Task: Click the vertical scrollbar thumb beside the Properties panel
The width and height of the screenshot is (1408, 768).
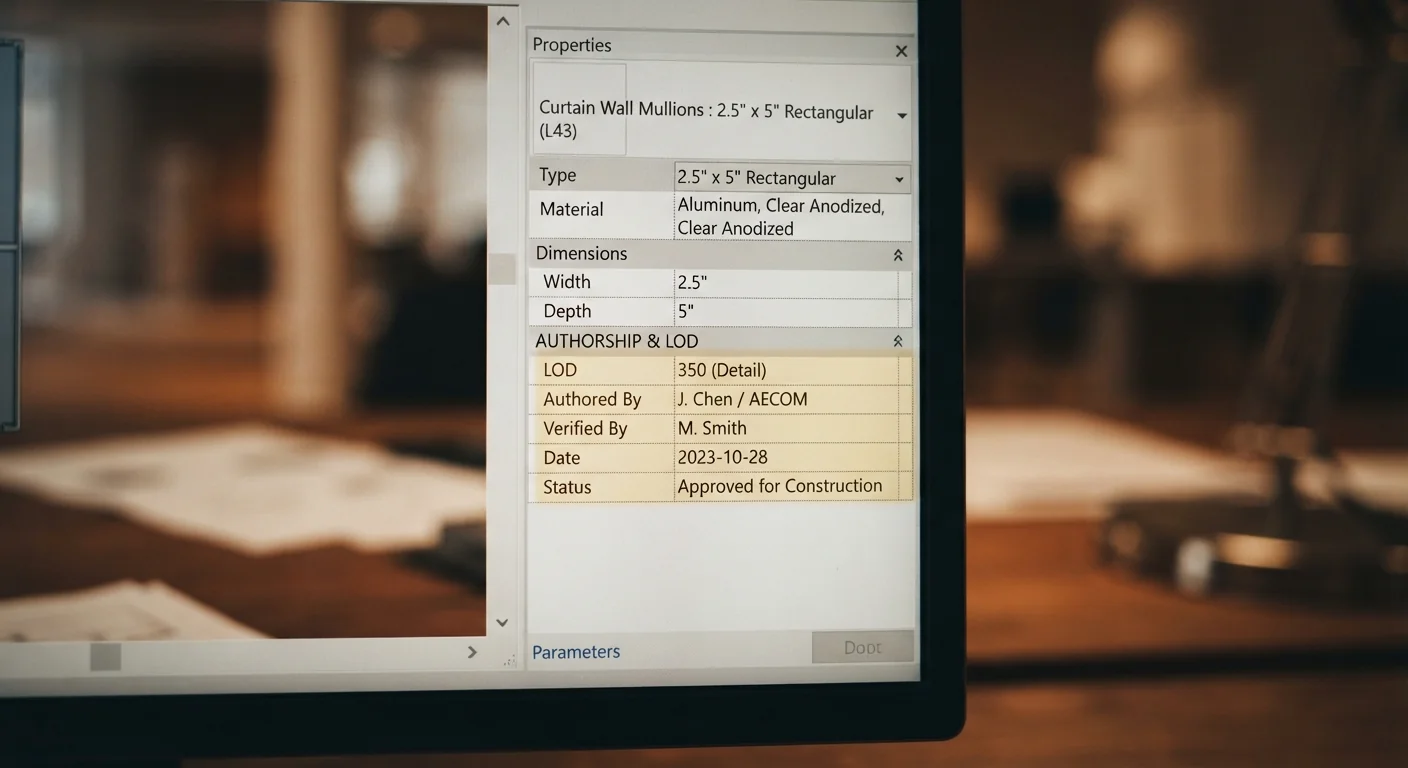Action: [x=503, y=269]
